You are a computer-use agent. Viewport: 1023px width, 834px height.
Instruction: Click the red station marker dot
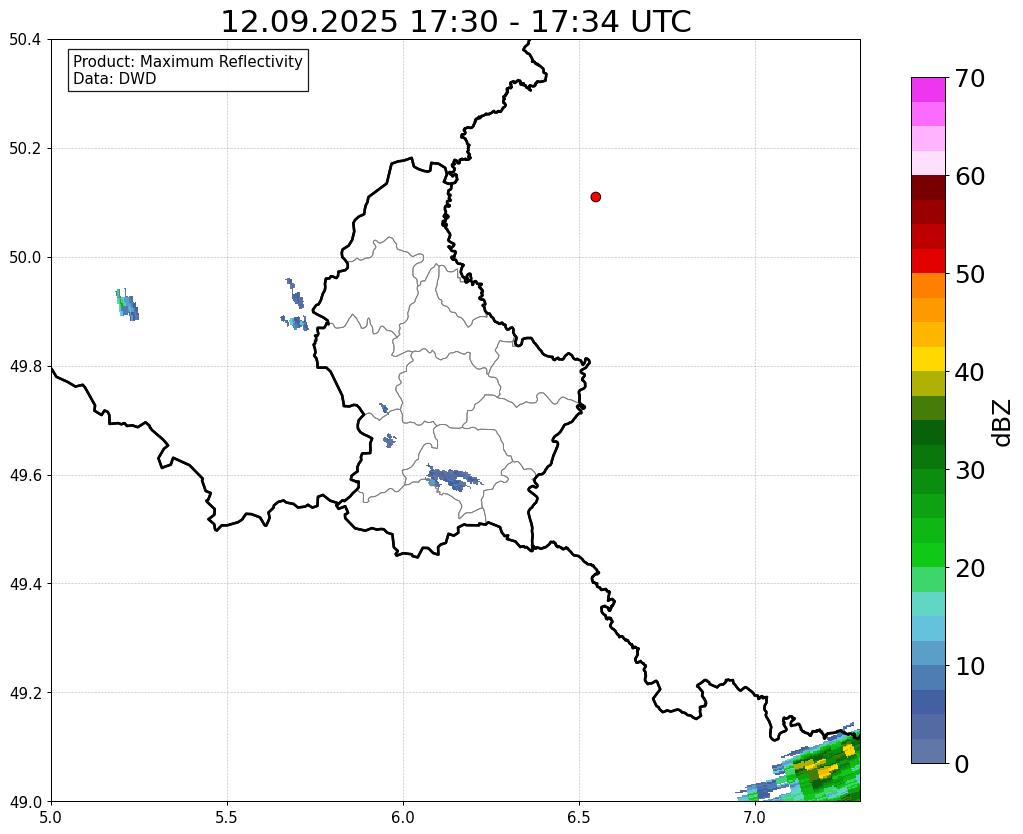[x=595, y=197]
